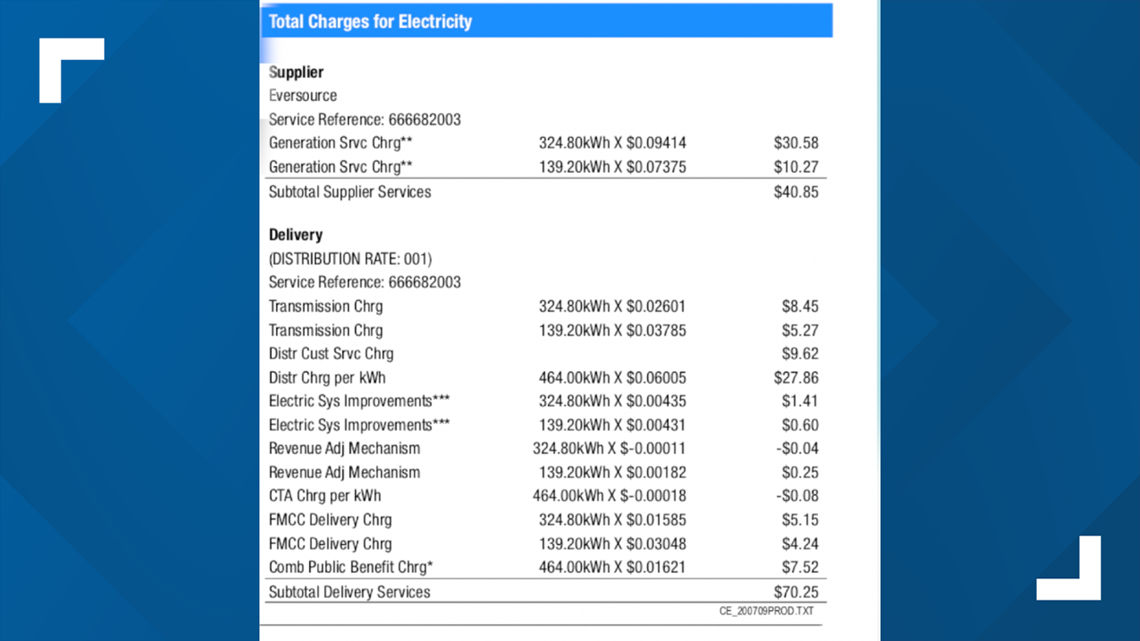Click the white corner bracket graphic top-left

pyautogui.click(x=71, y=70)
